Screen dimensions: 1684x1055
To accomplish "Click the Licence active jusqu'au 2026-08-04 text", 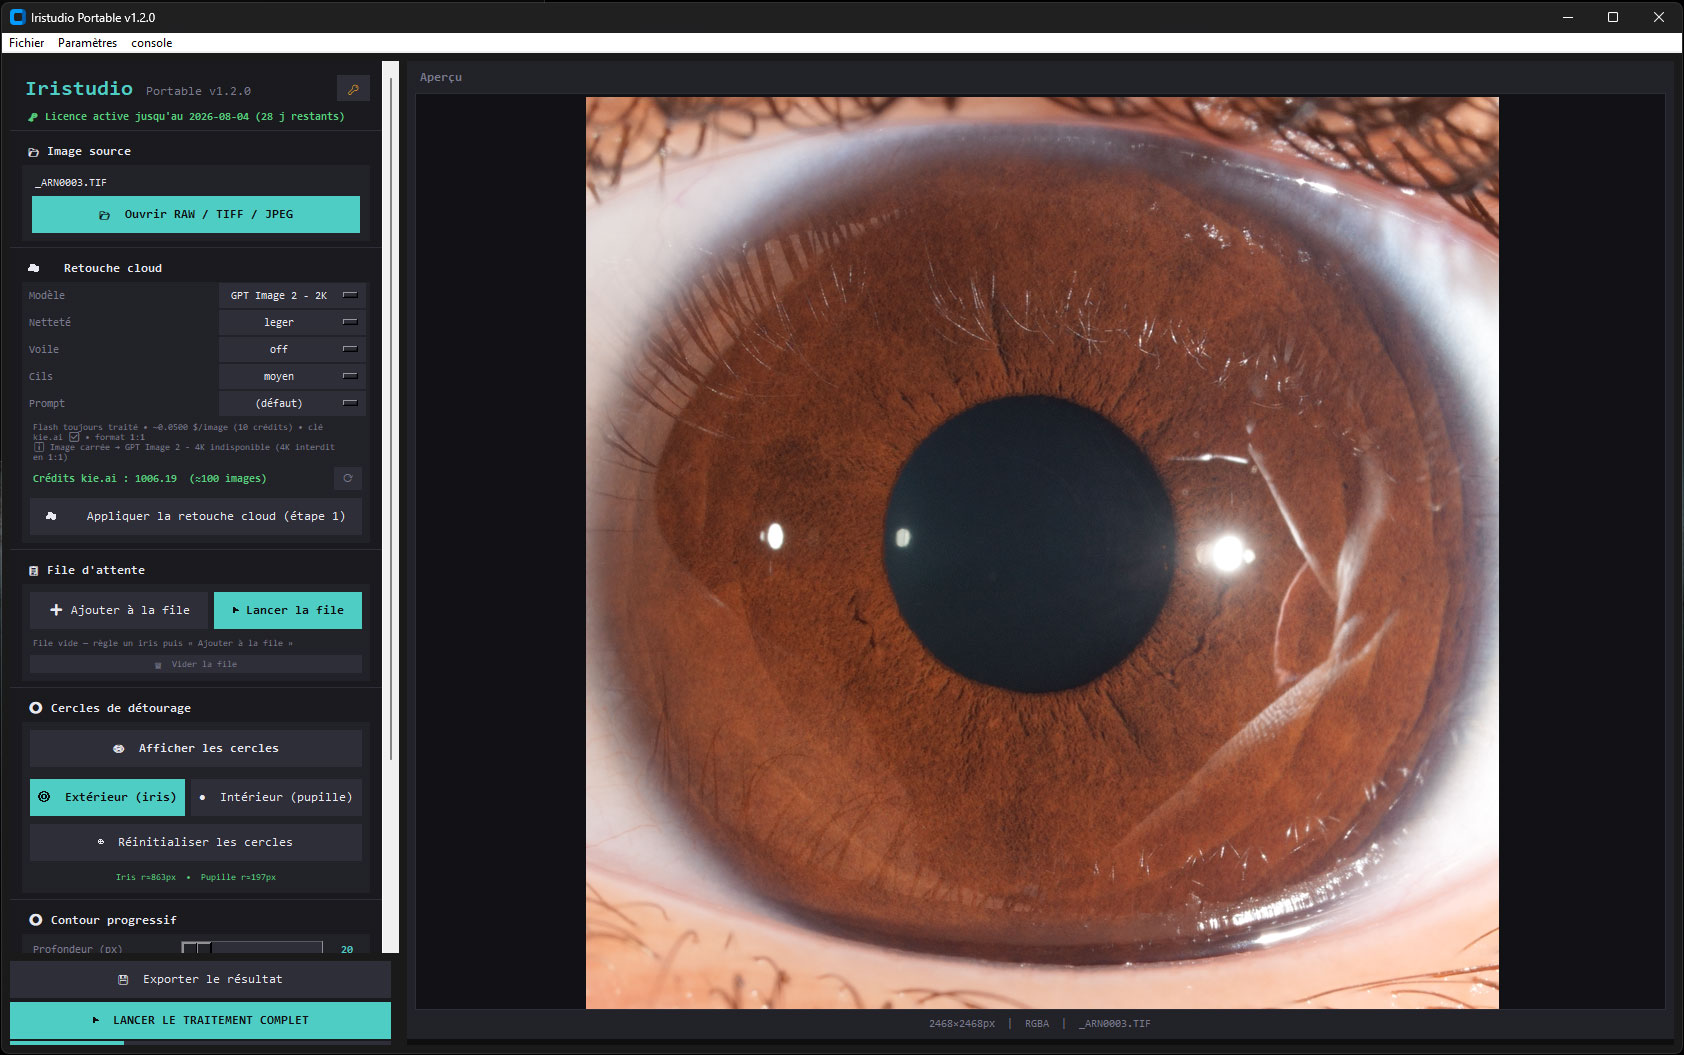I will [195, 117].
